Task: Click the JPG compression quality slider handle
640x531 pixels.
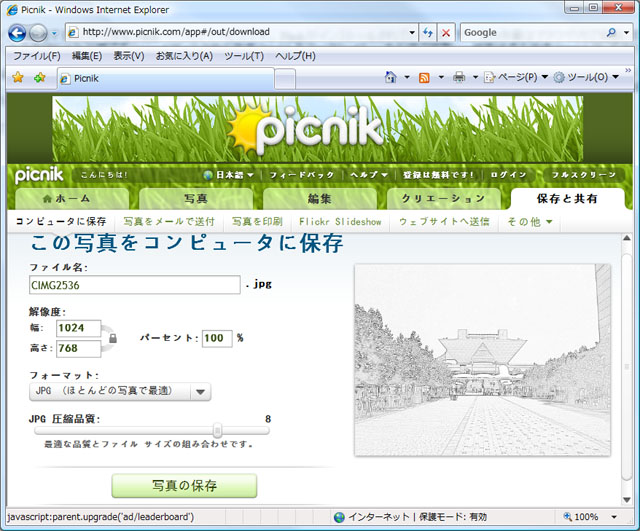Action: point(218,430)
